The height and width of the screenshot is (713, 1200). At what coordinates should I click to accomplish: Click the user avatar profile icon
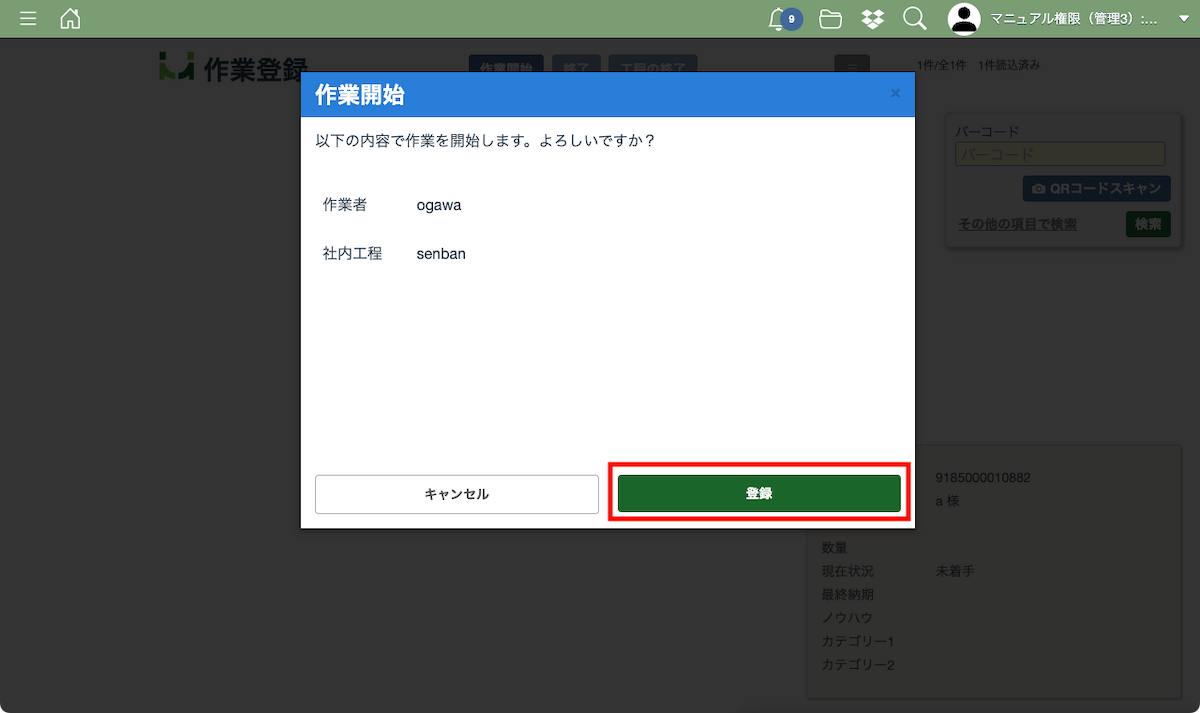coord(964,19)
